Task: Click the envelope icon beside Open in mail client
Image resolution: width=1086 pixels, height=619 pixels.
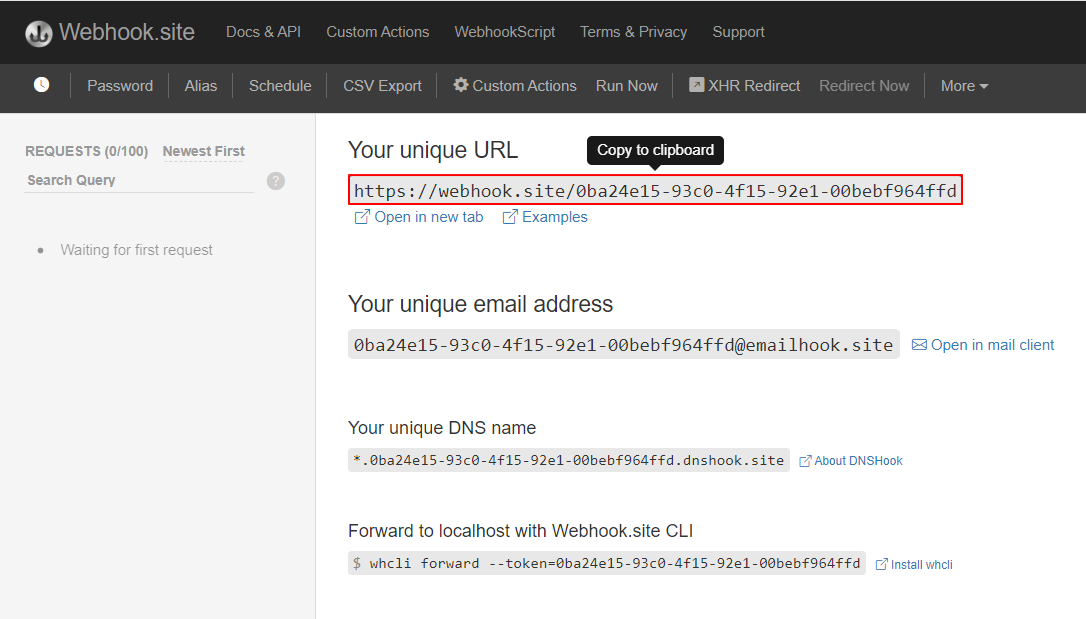Action: (x=918, y=345)
